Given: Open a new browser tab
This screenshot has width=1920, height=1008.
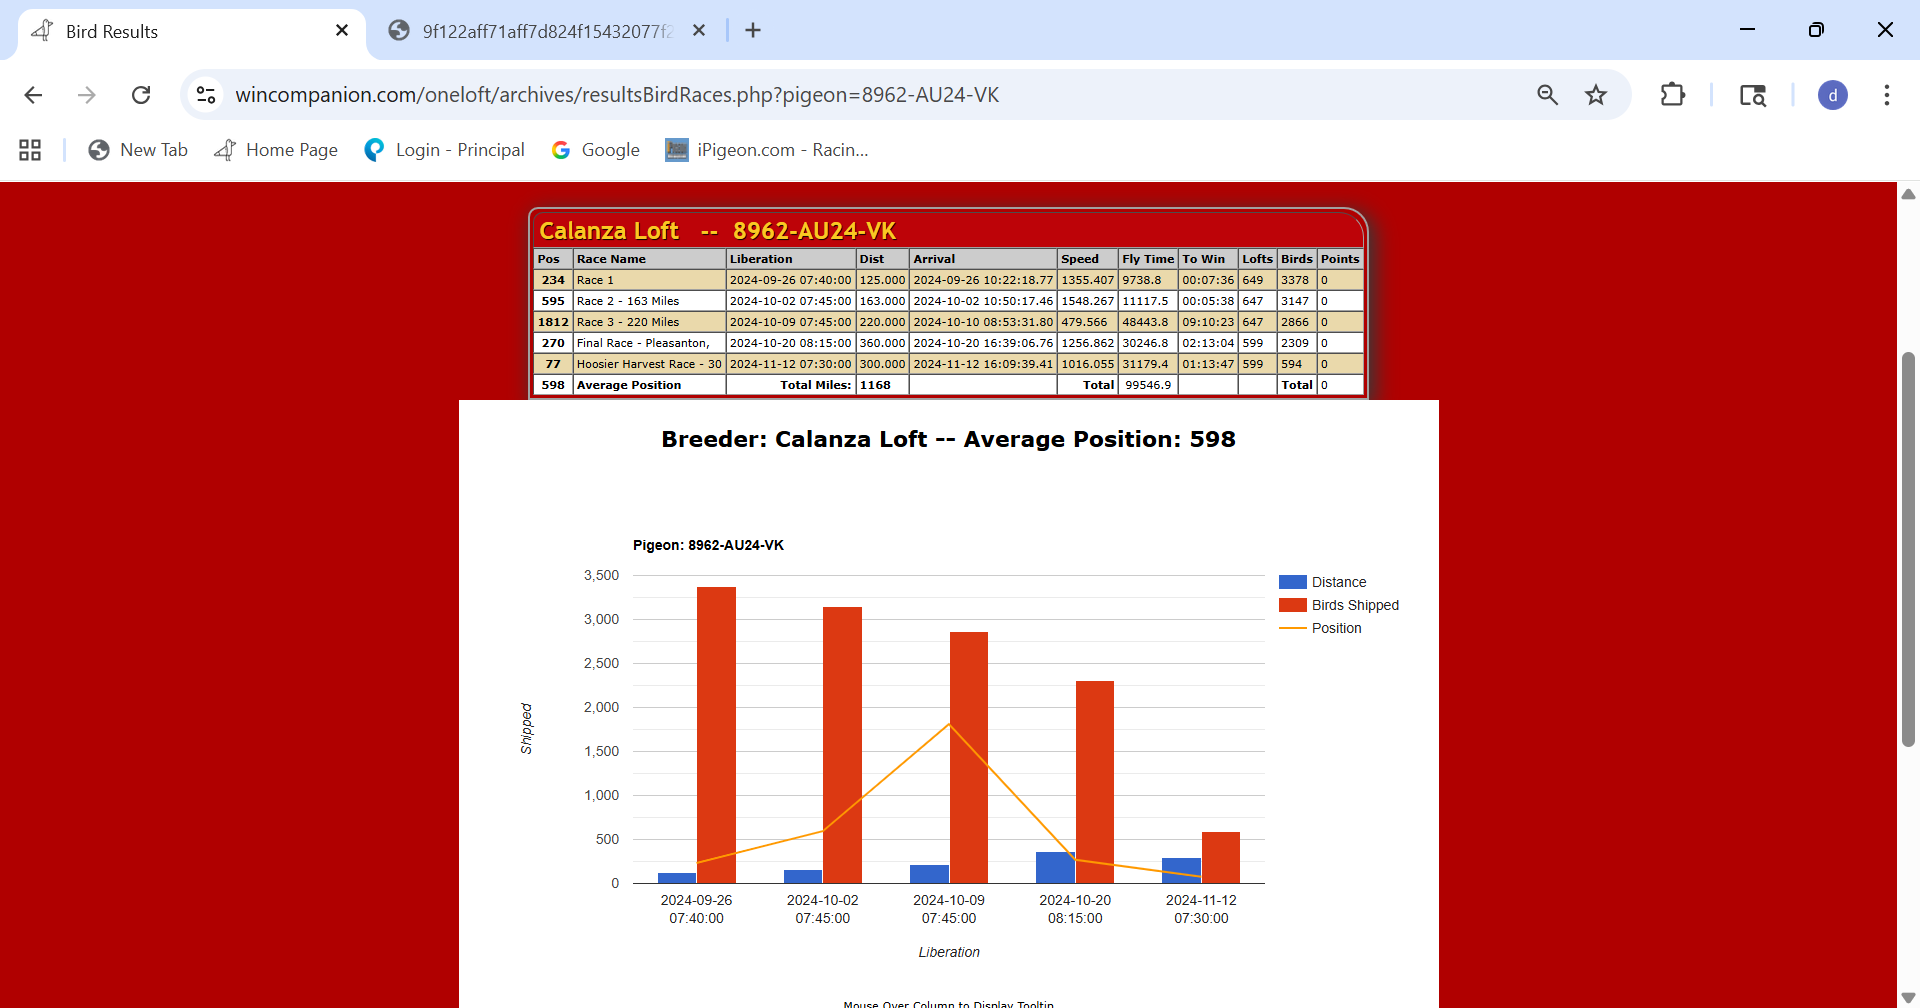Looking at the screenshot, I should click(753, 31).
